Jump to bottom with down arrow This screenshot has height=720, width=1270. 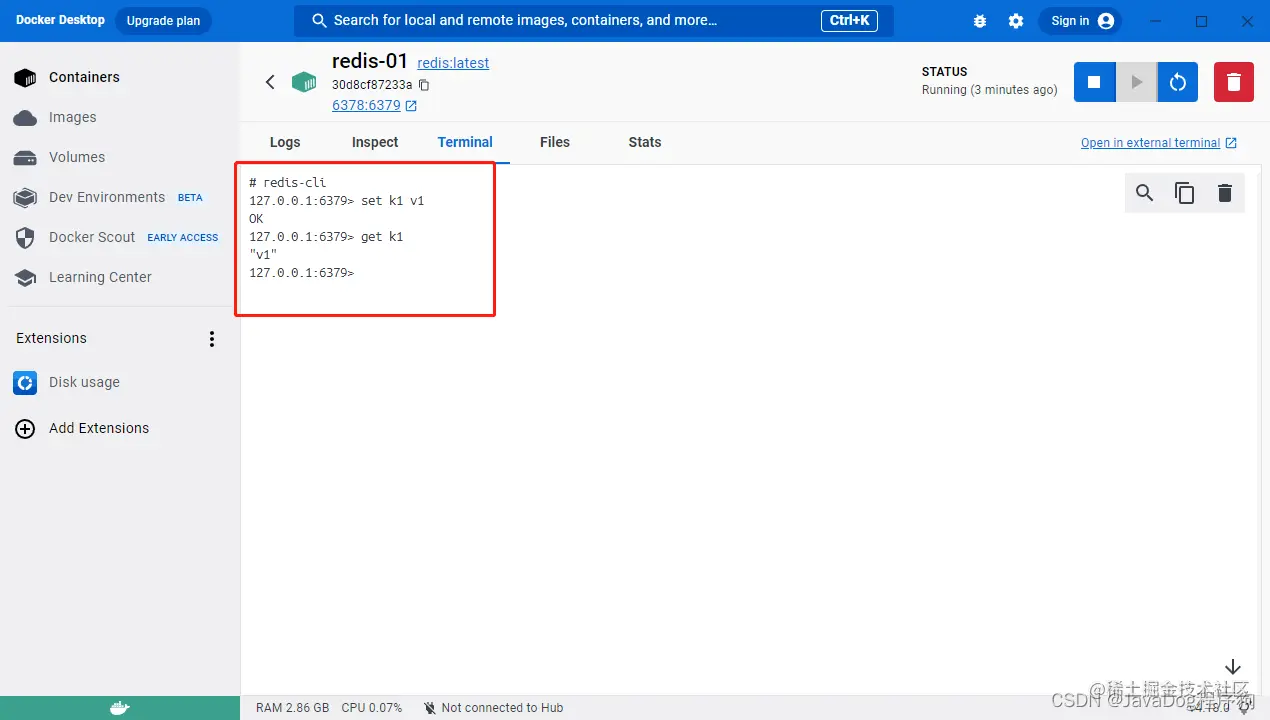click(x=1233, y=667)
